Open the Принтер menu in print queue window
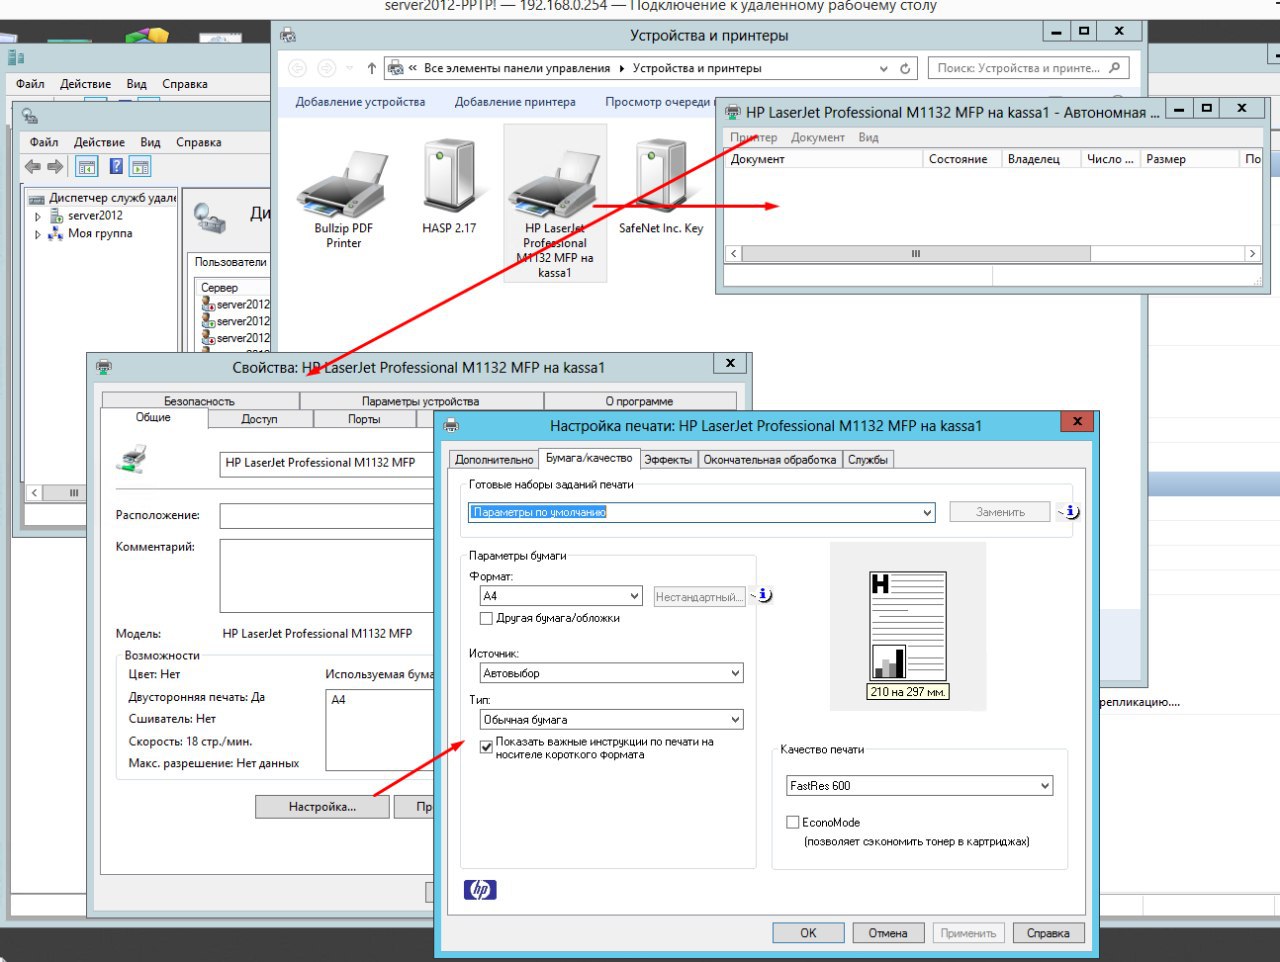 pyautogui.click(x=753, y=138)
